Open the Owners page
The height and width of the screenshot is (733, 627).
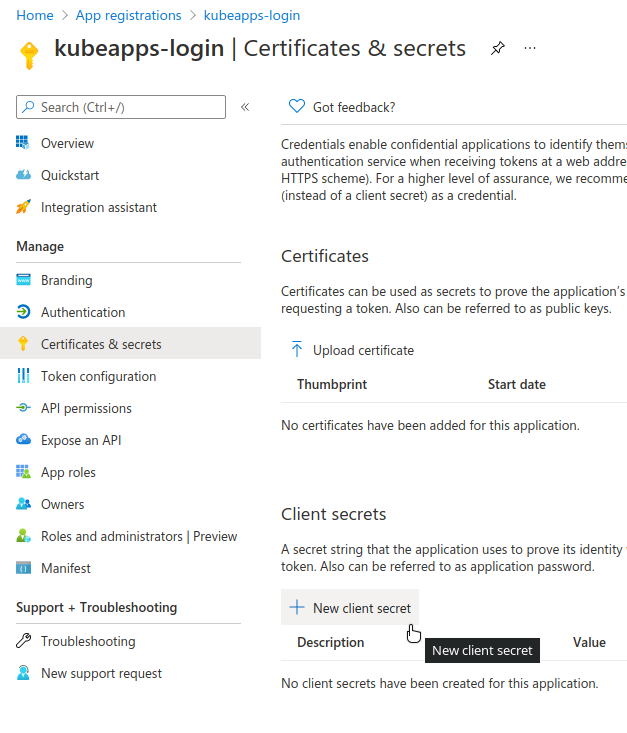pyautogui.click(x=62, y=504)
